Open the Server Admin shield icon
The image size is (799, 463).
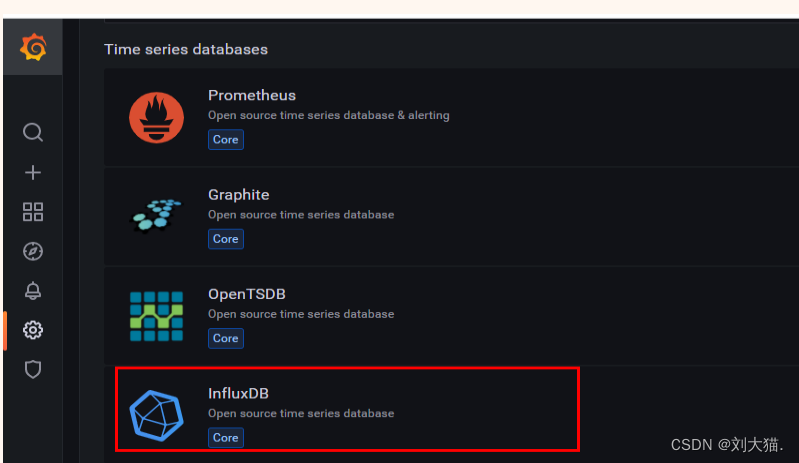(33, 369)
